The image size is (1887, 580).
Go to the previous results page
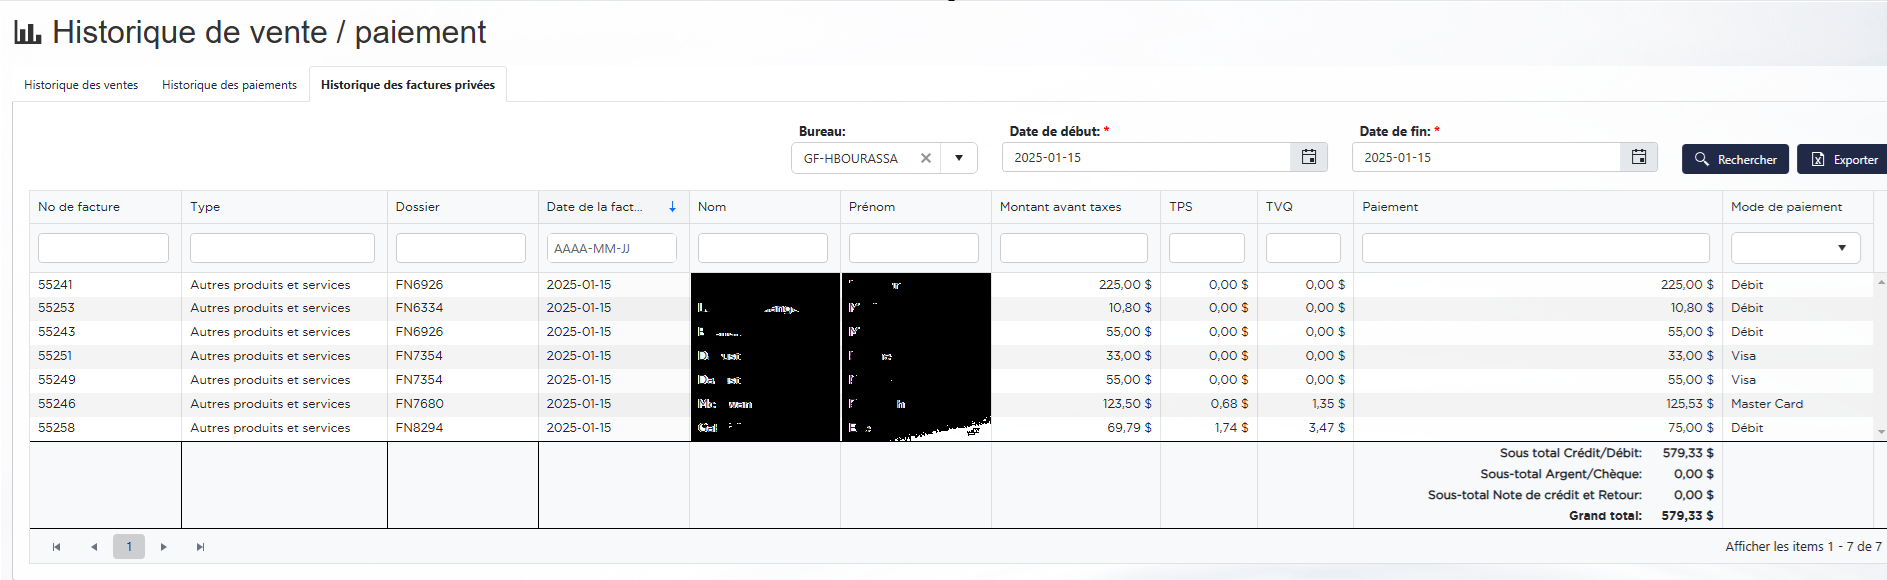pyautogui.click(x=94, y=547)
